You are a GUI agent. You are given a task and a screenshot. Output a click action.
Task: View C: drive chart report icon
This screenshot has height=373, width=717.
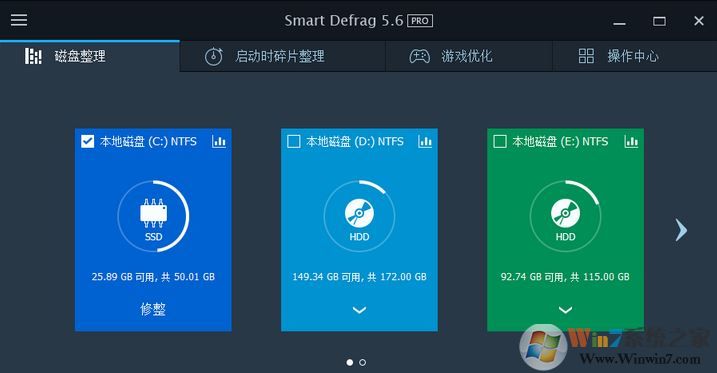pyautogui.click(x=219, y=141)
